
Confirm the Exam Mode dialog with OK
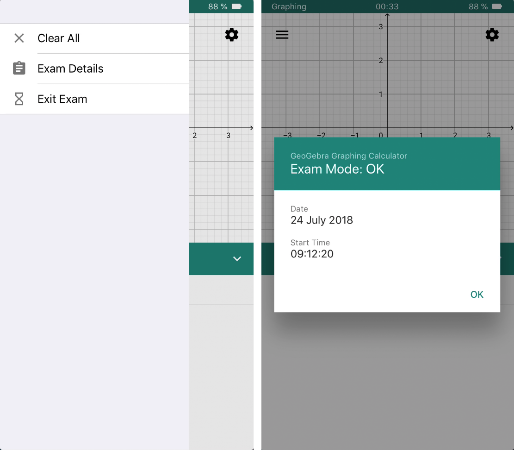click(477, 295)
